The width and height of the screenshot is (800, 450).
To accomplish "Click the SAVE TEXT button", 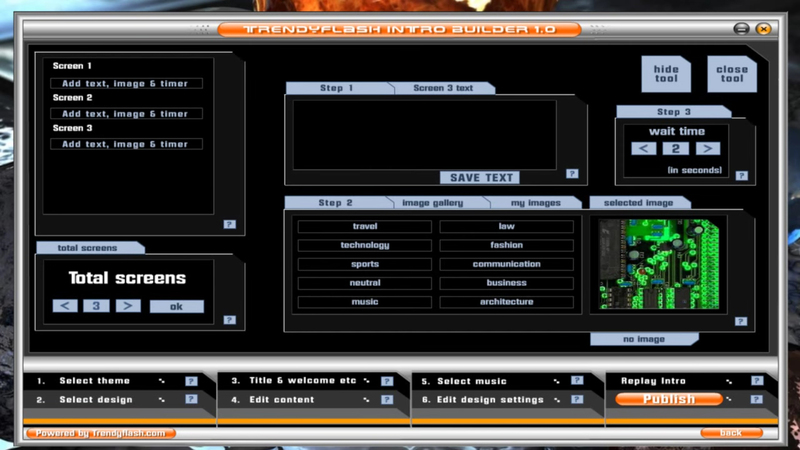I will [x=480, y=178].
